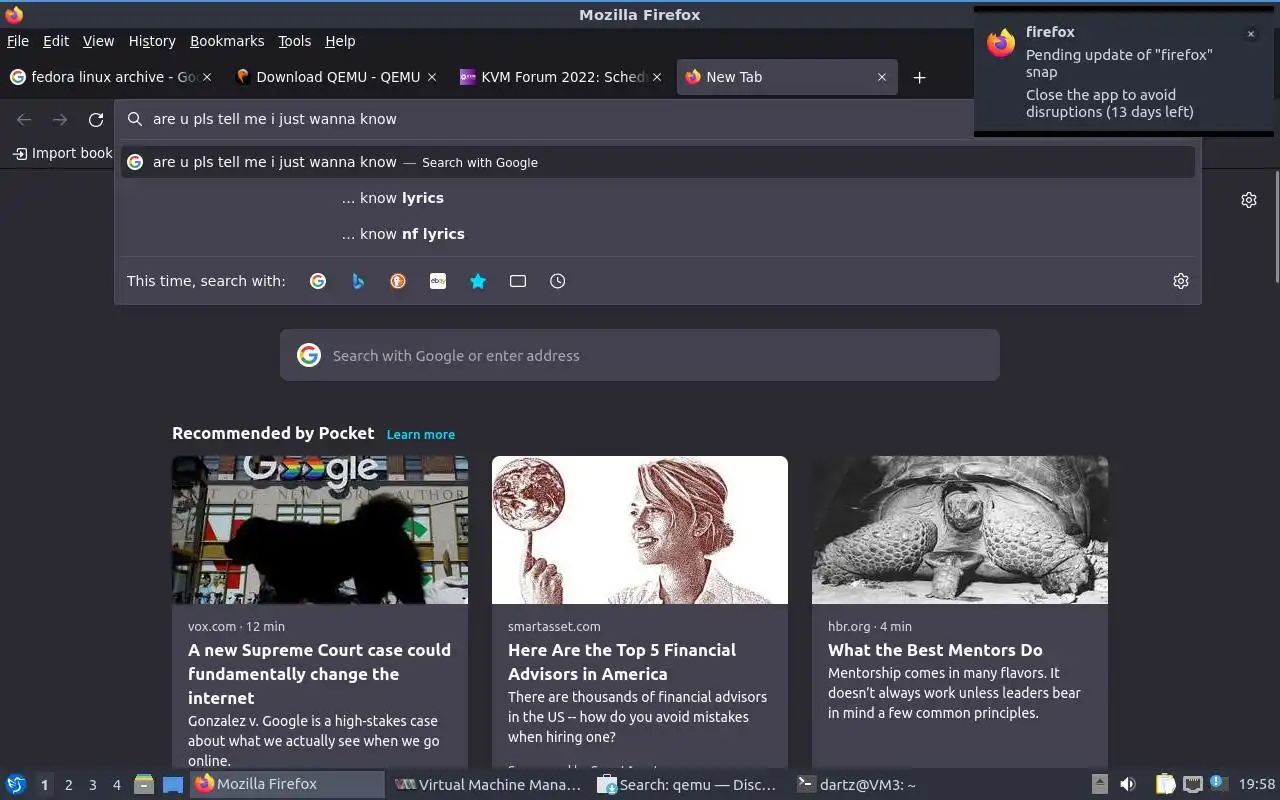The width and height of the screenshot is (1280, 800).
Task: Switch to dartz@VM3 terminal taskbar window
Action: tap(888, 784)
